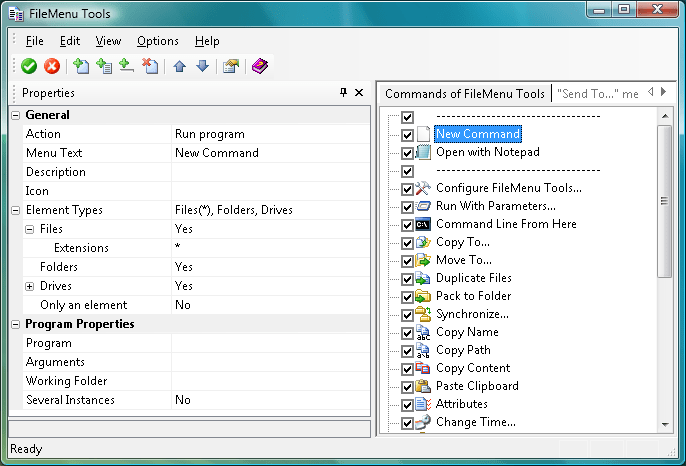This screenshot has height=466, width=686.
Task: Click the Open with Notepad icon
Action: pos(423,152)
